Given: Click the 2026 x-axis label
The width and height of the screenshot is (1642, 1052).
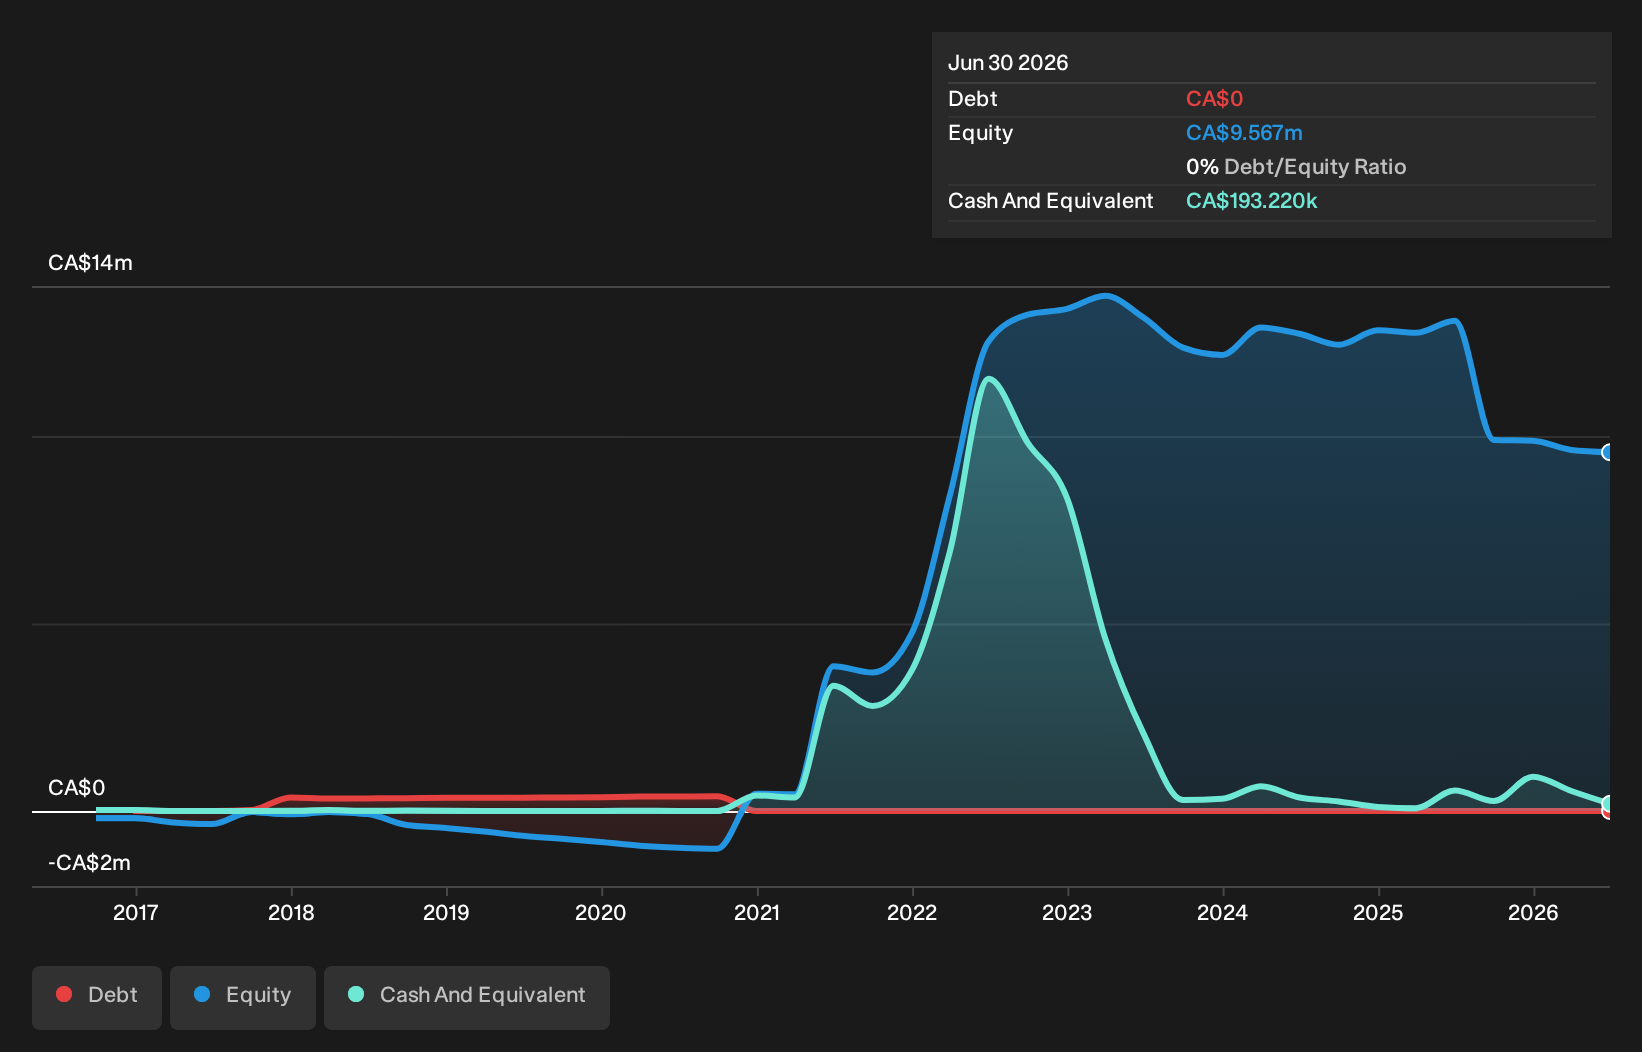Looking at the screenshot, I should click(1533, 912).
